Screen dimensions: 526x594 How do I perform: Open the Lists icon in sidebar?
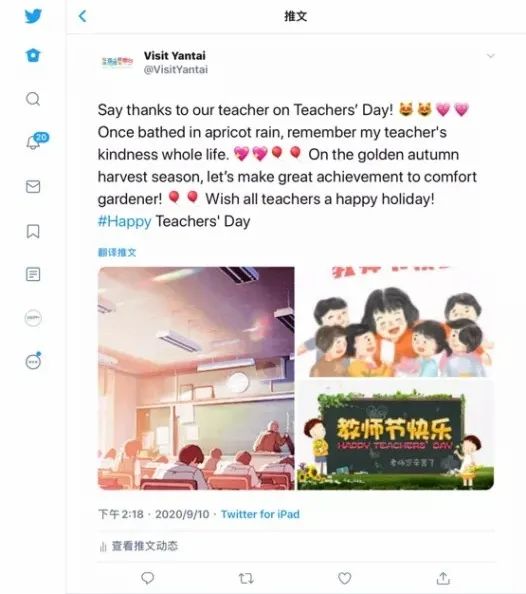tap(33, 274)
